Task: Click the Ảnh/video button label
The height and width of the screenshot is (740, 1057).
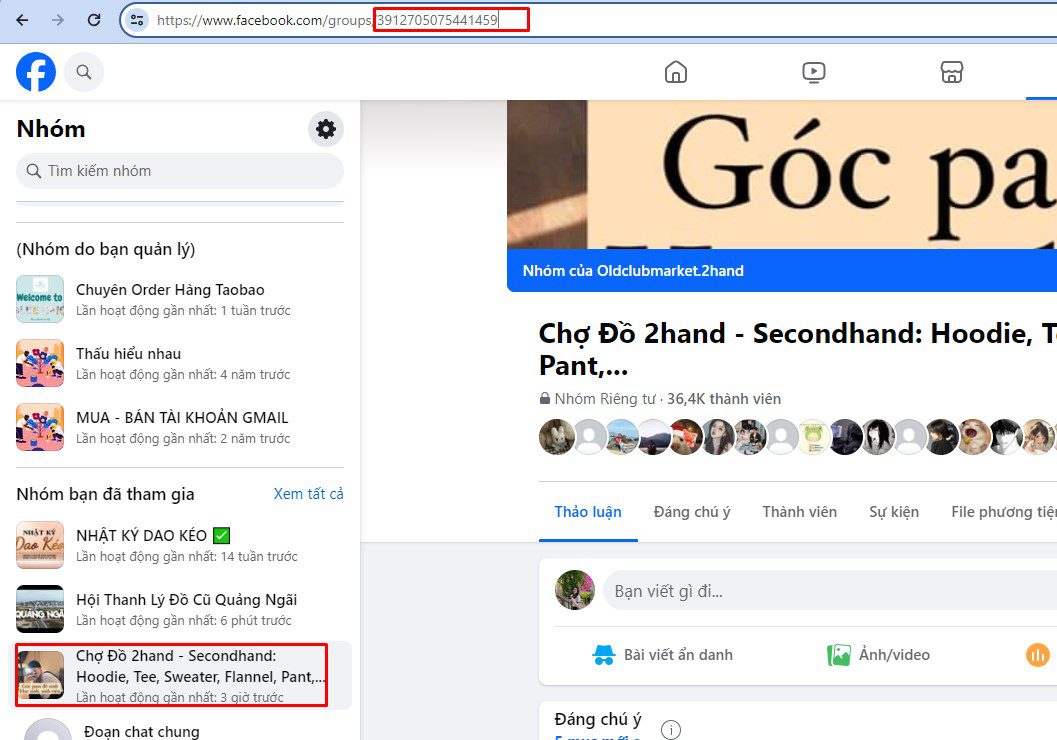Action: pos(894,654)
